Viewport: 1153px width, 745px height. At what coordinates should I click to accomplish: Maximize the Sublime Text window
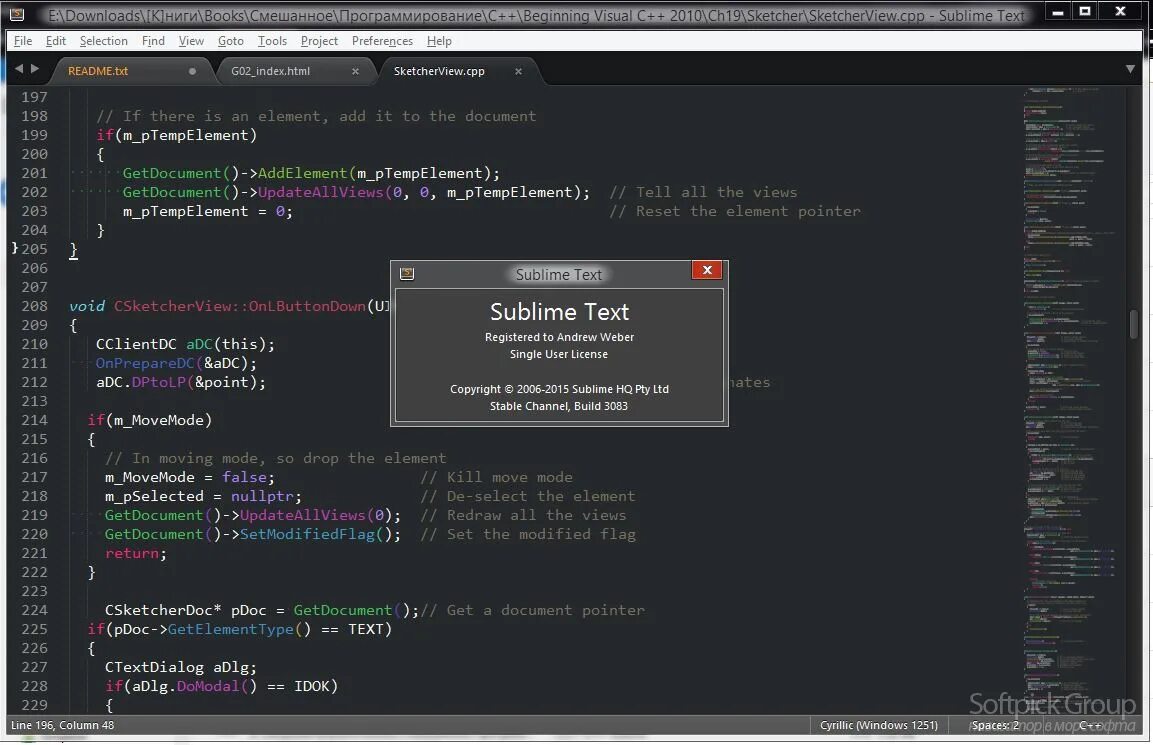[x=1085, y=11]
